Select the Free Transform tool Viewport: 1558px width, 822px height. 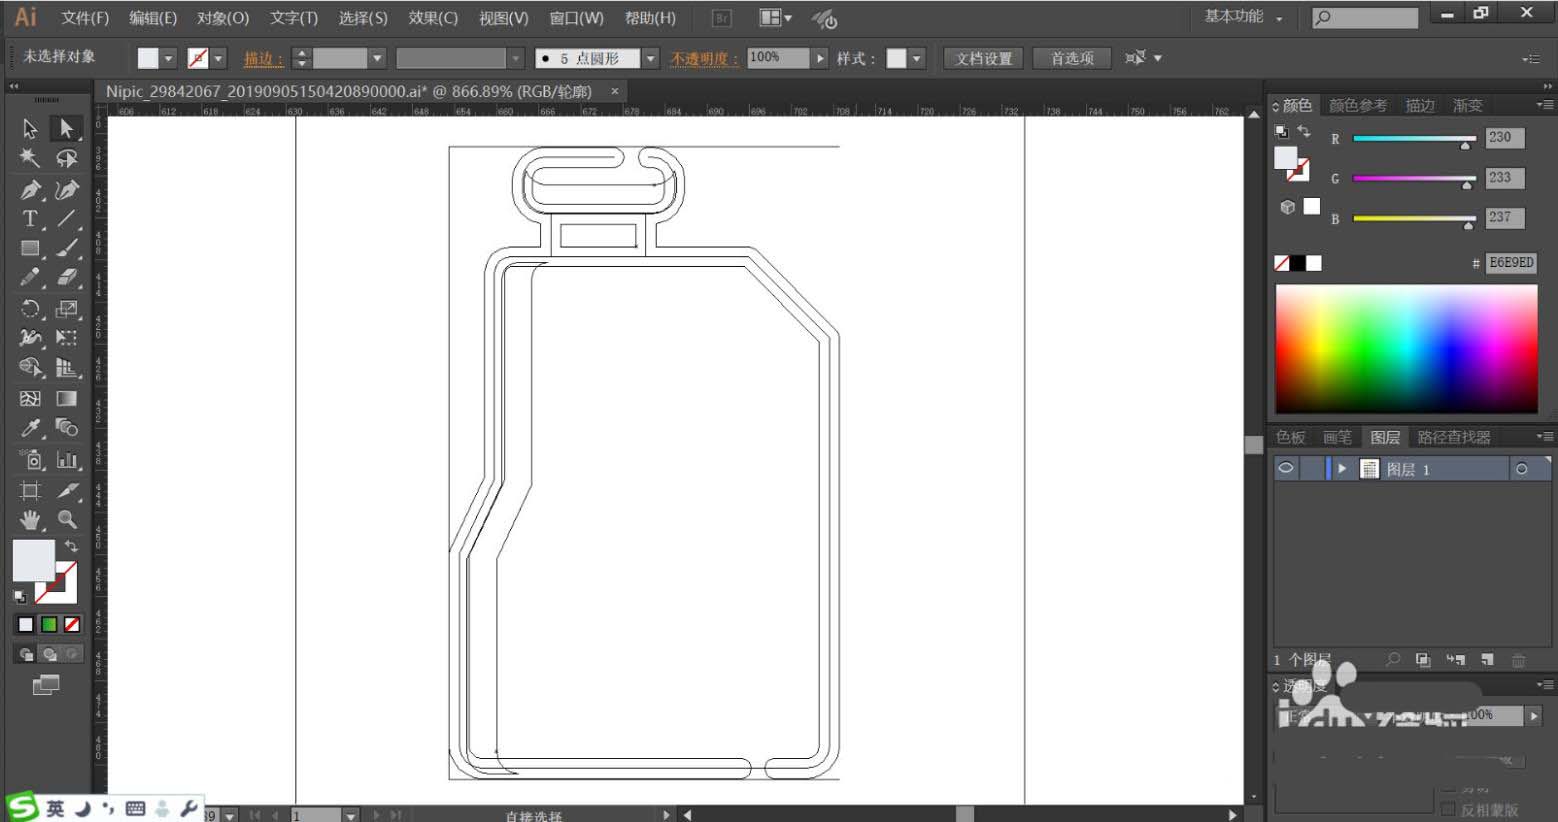point(67,338)
